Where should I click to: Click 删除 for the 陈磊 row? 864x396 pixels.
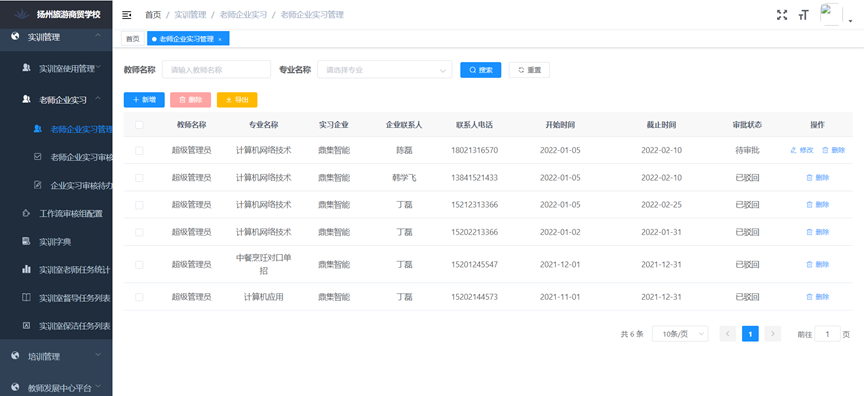point(833,150)
